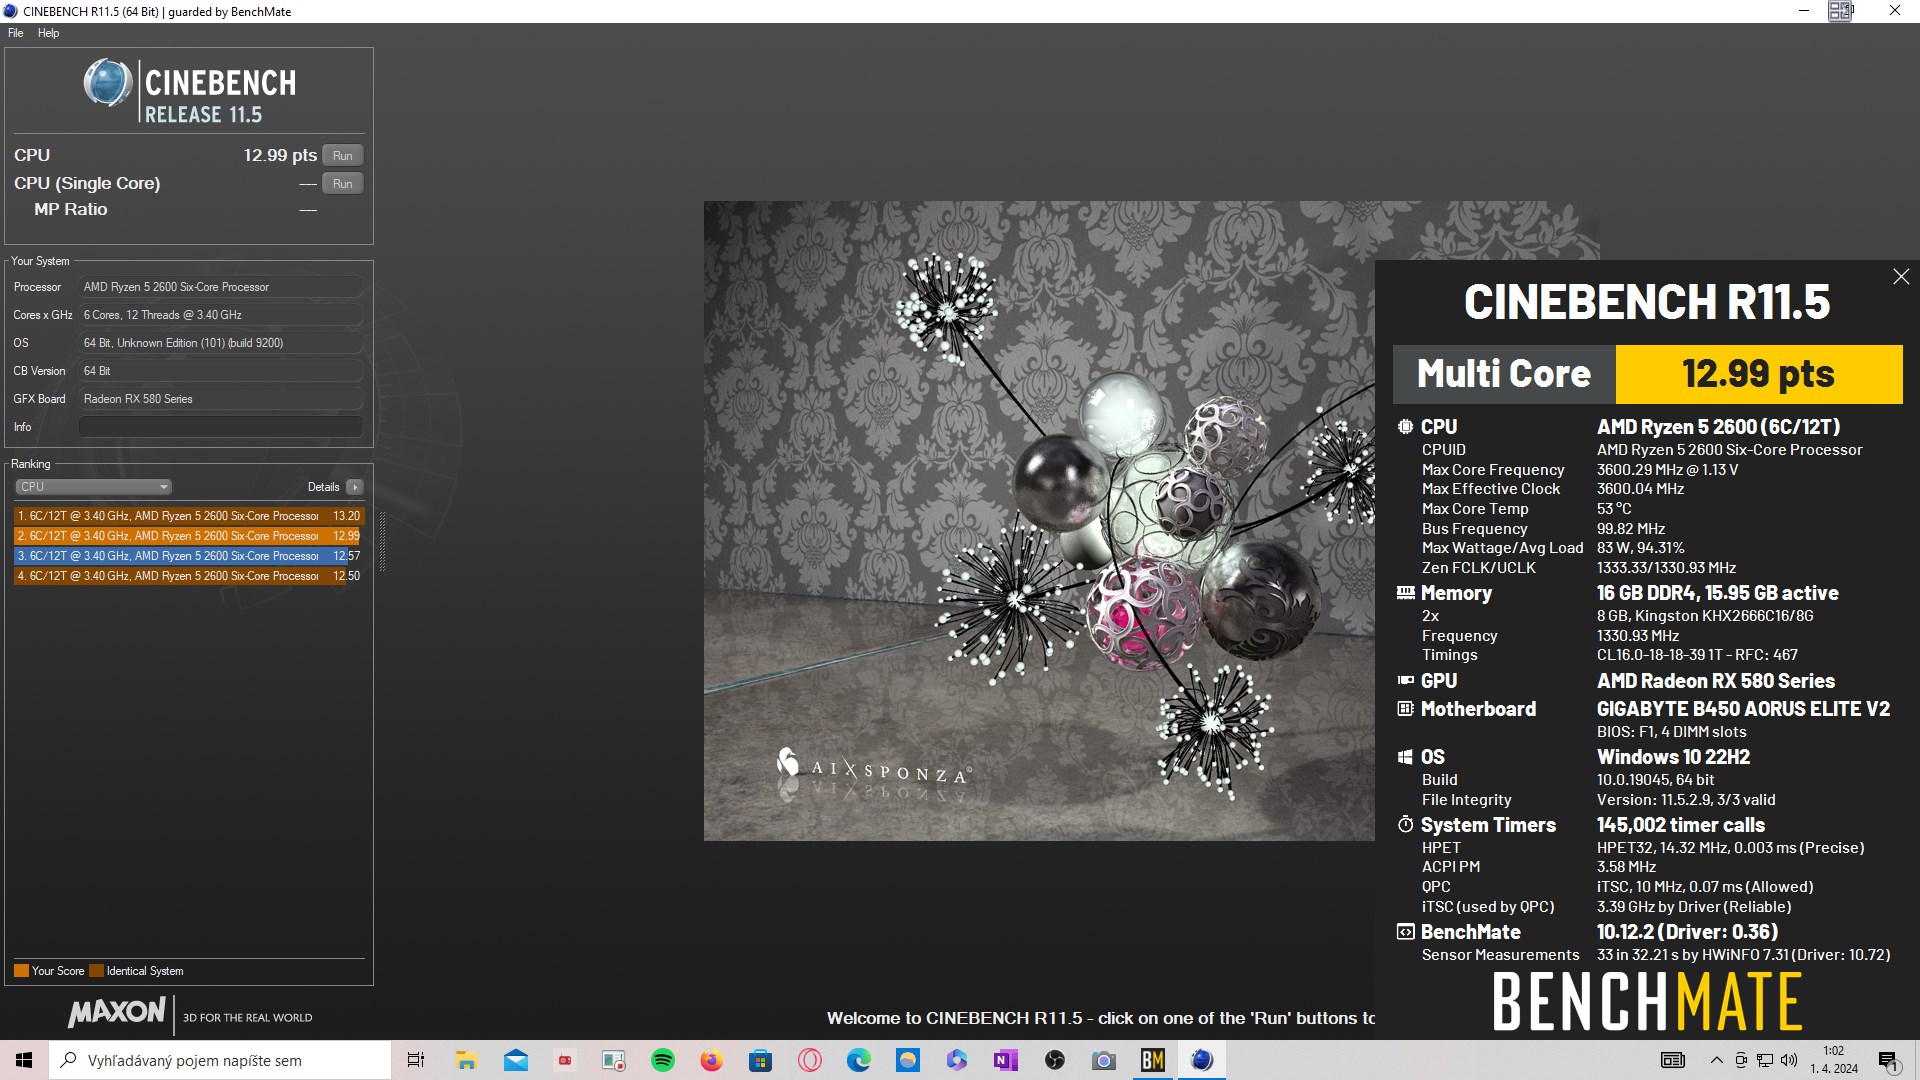This screenshot has width=1920, height=1080.
Task: Click the GPU icon in BenchMate panel
Action: pyautogui.click(x=1405, y=681)
